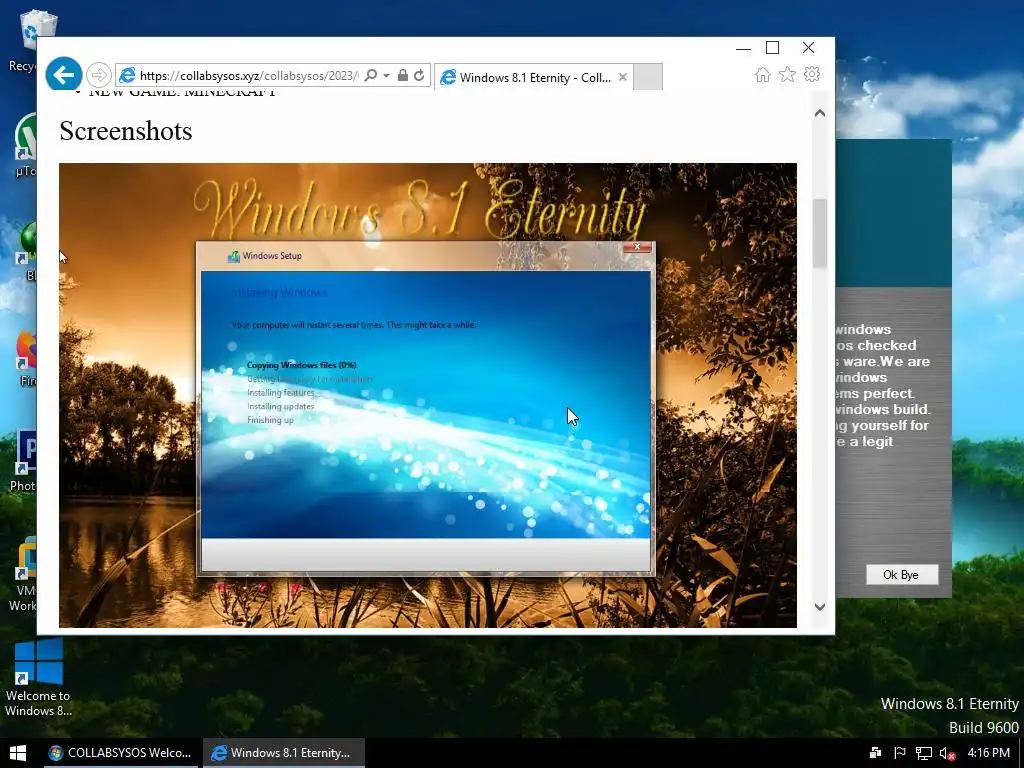Click the address bar search magnifier icon

click(370, 75)
